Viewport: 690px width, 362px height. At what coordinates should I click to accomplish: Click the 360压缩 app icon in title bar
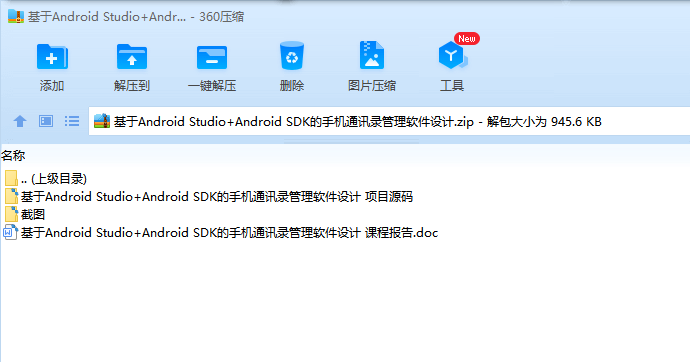15,17
